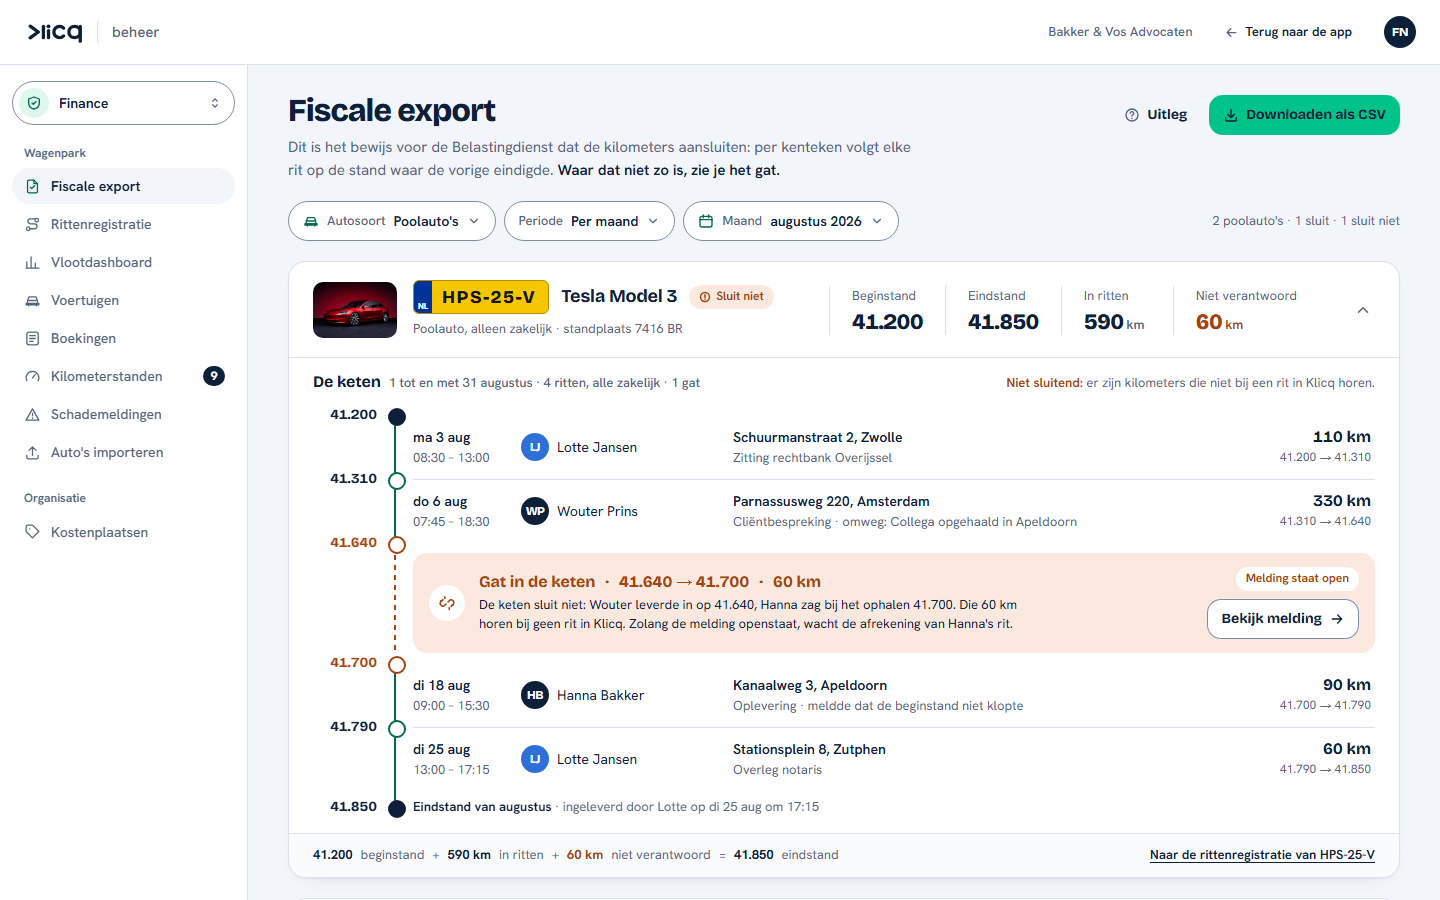Click the Kilometerstanden gauge icon

click(32, 376)
